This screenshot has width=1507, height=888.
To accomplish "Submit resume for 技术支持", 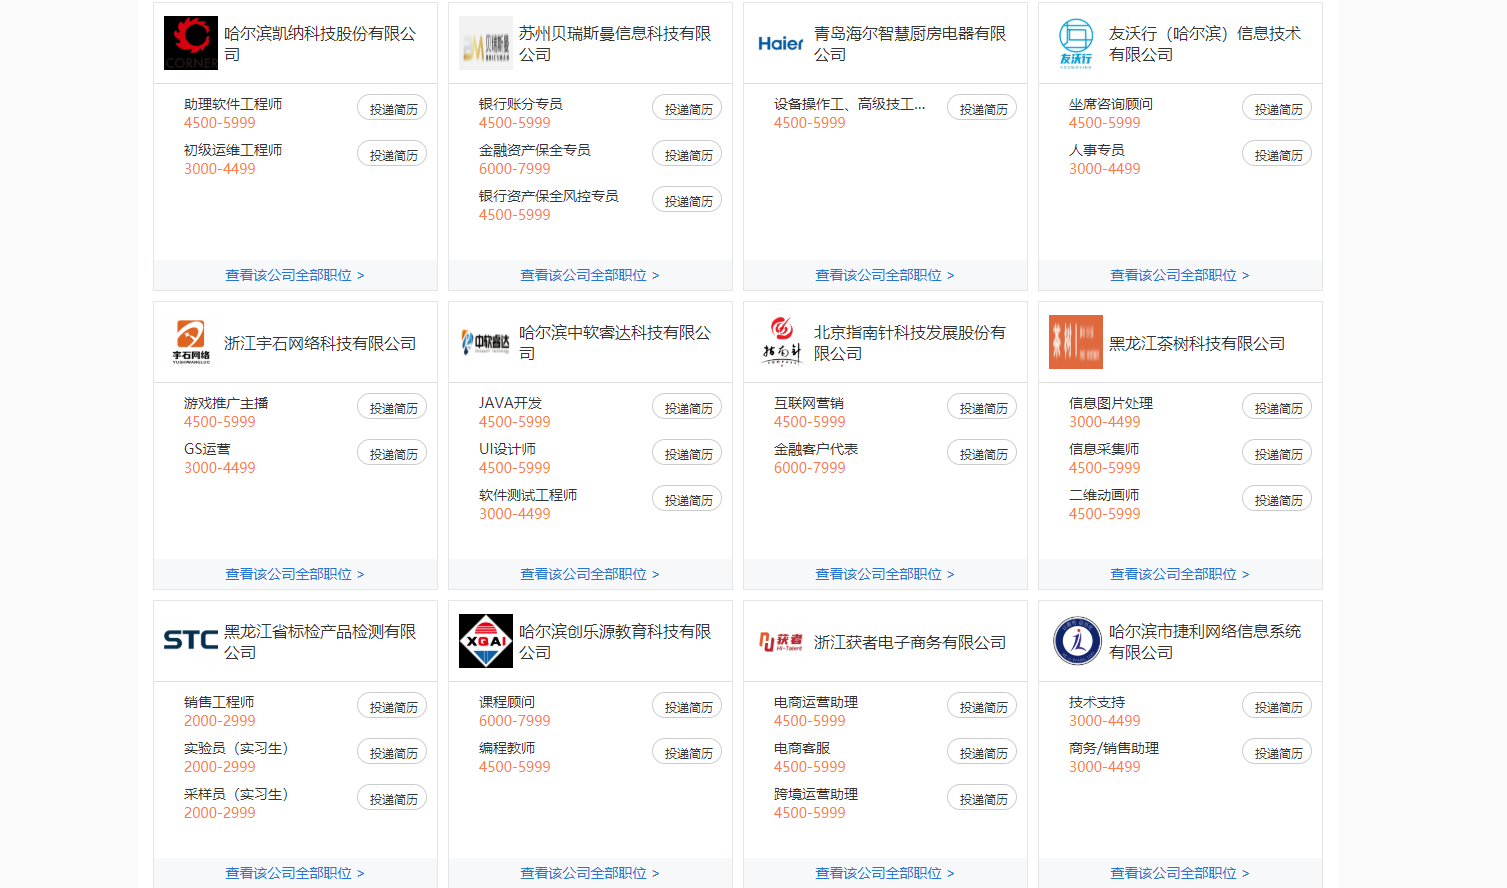I will [1277, 706].
